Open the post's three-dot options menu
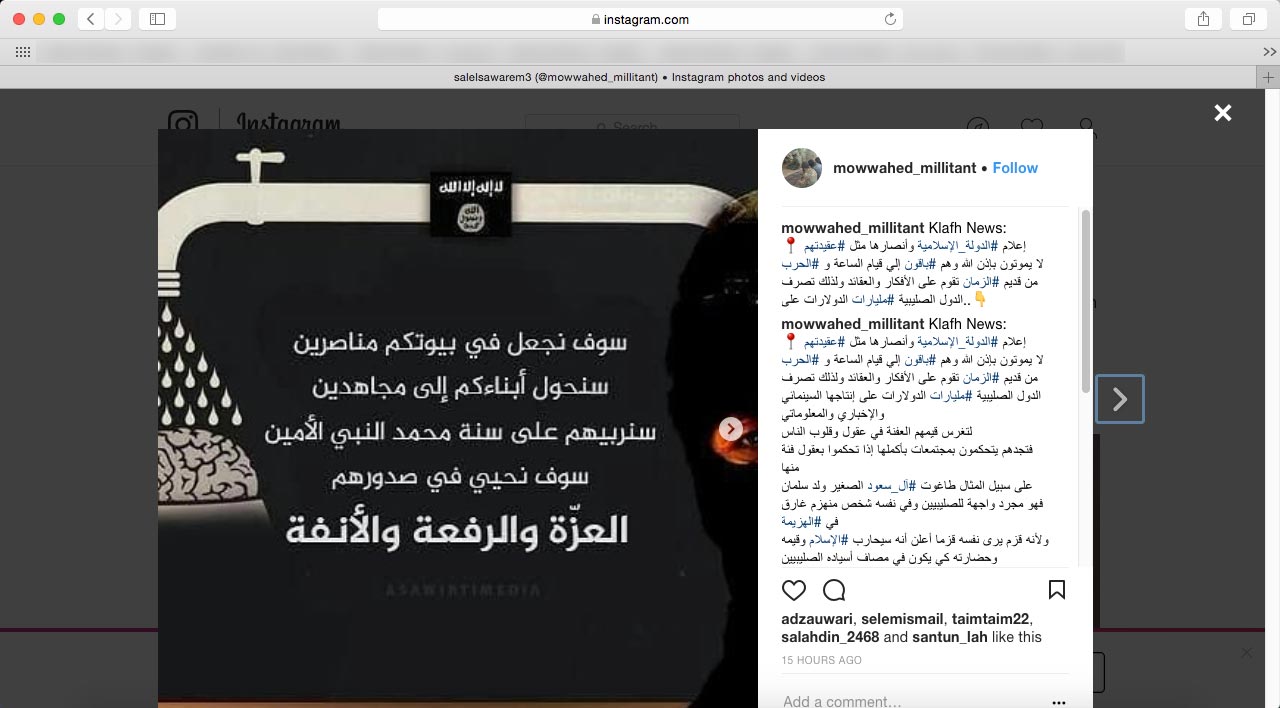The height and width of the screenshot is (708, 1280). coord(1059,702)
